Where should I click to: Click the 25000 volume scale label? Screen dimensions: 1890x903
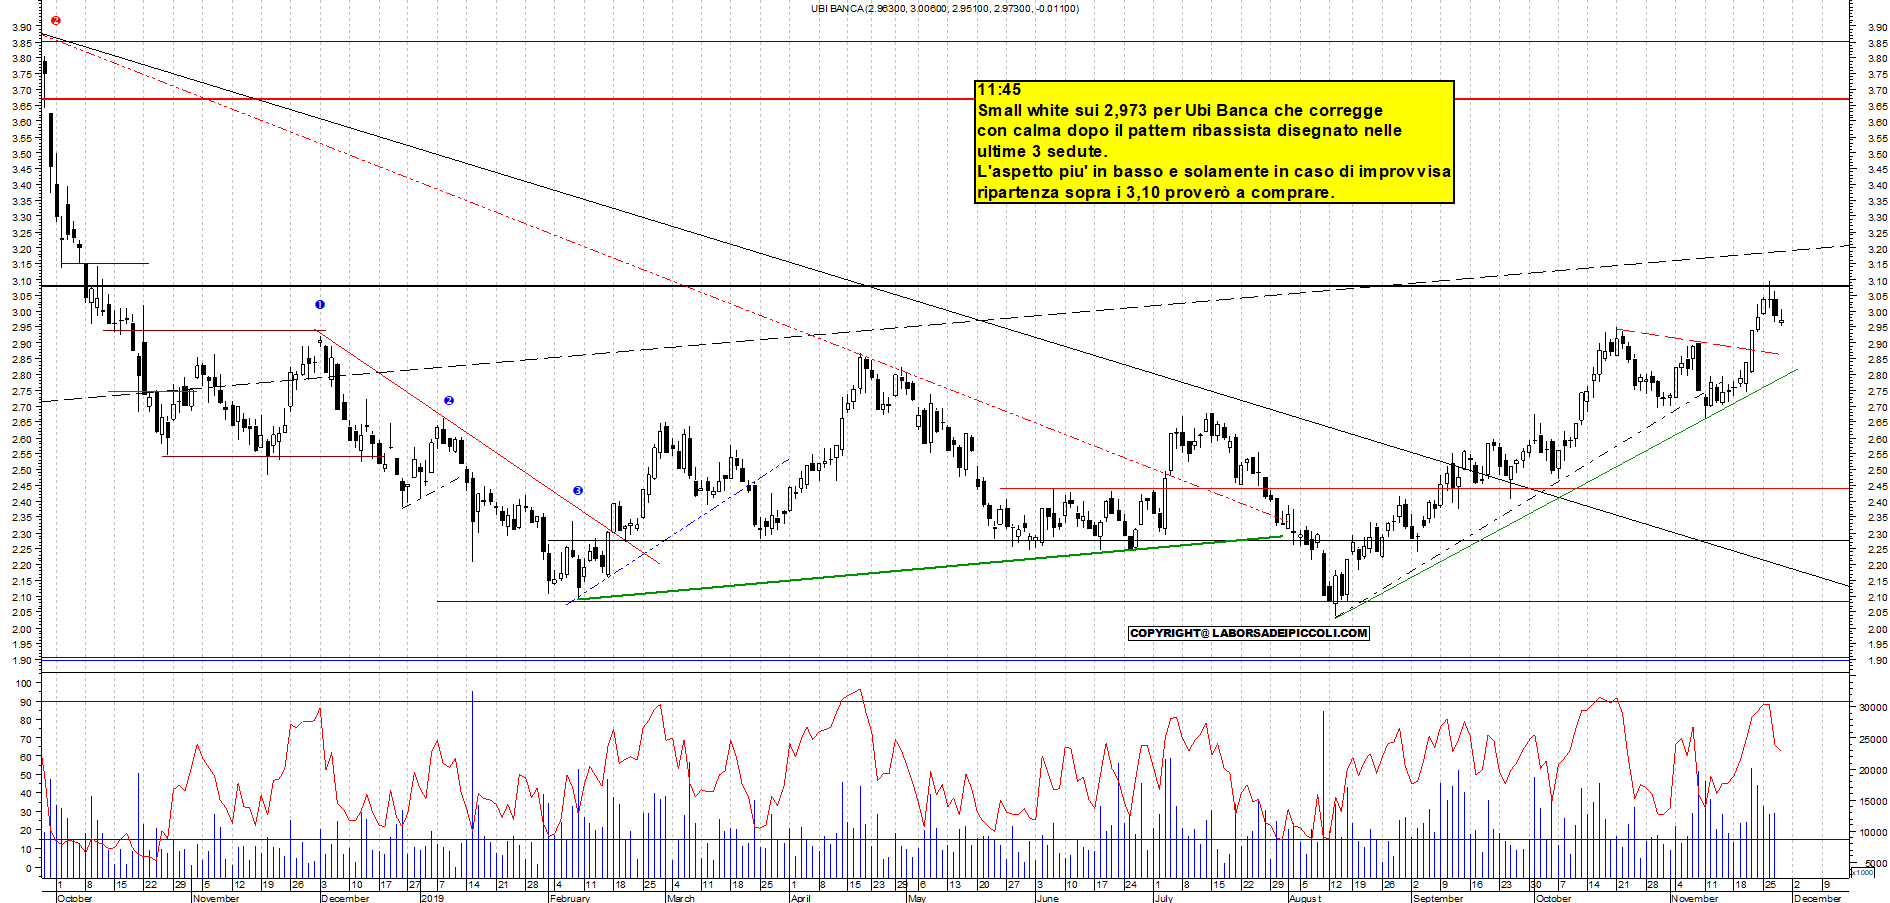(x=1873, y=739)
